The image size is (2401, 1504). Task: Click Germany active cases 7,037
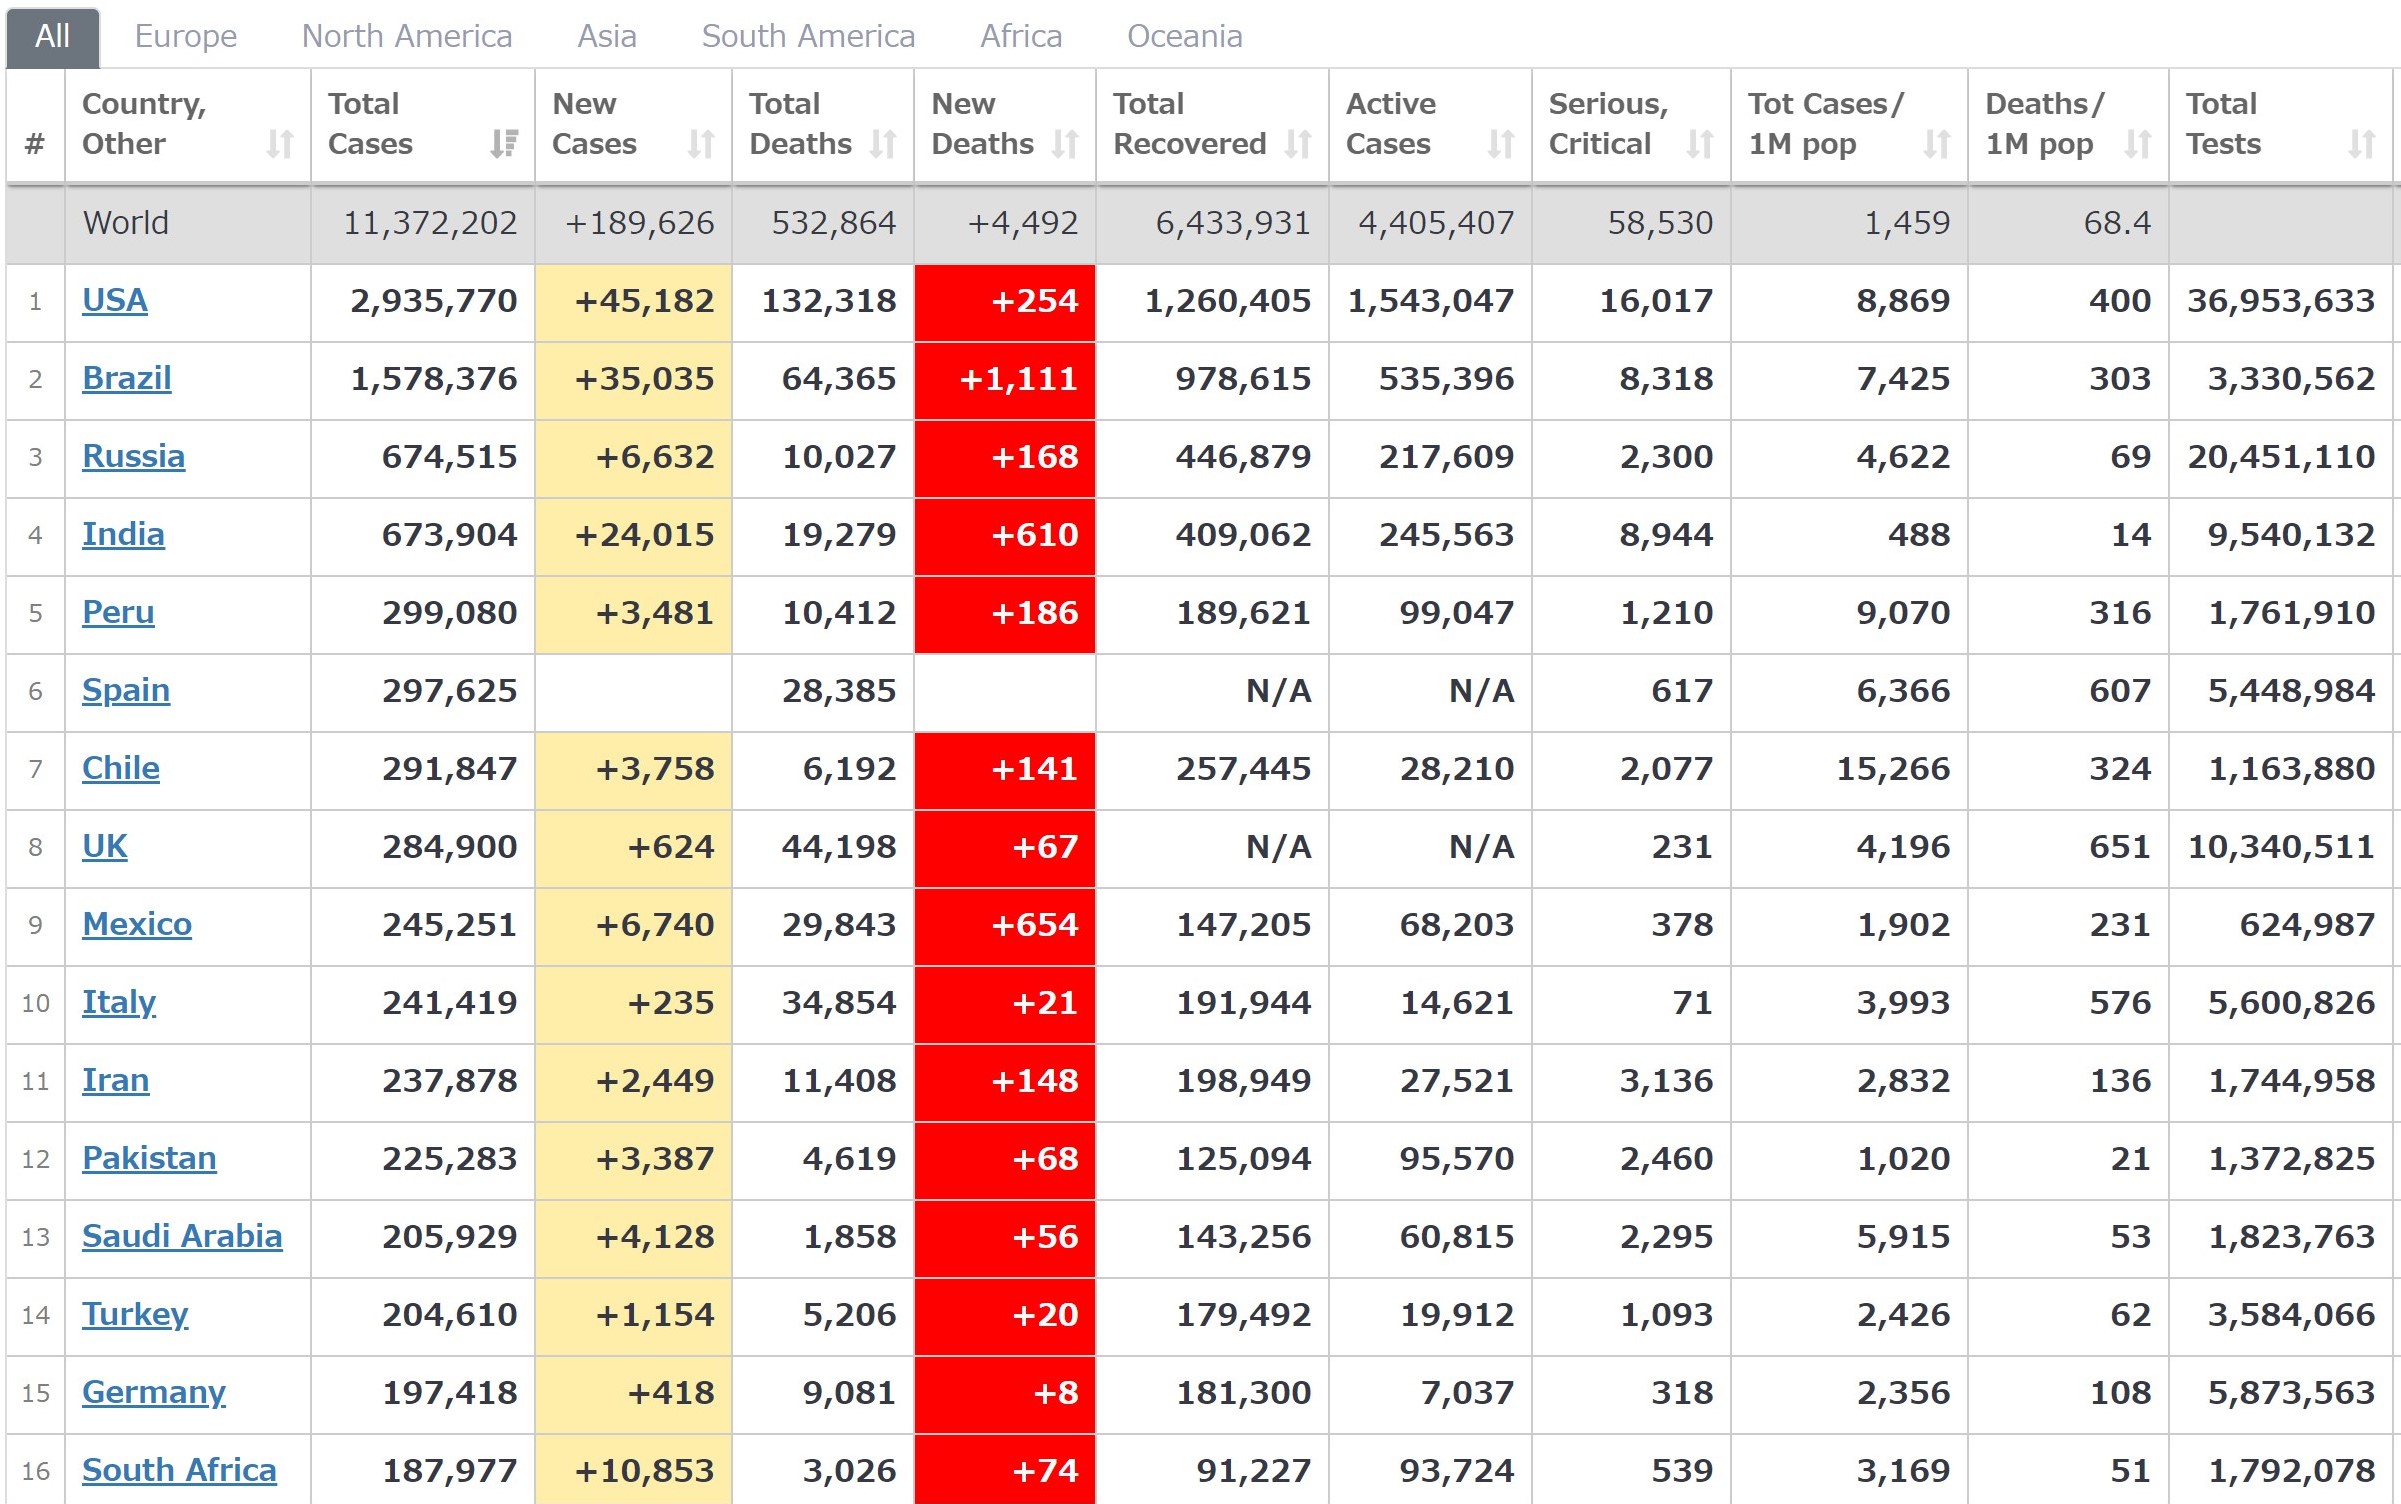(1467, 1392)
